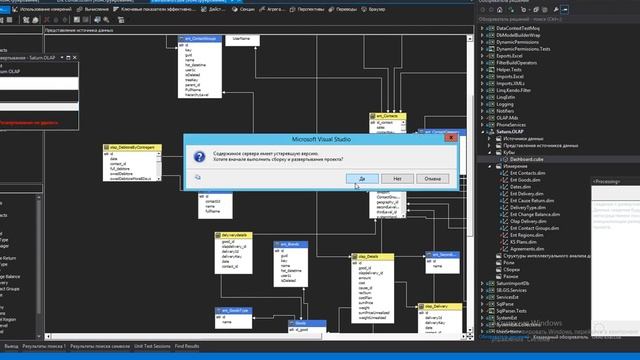Select DeliveryType.dim dimension
Viewport: 640px width, 360px height.
527,208
